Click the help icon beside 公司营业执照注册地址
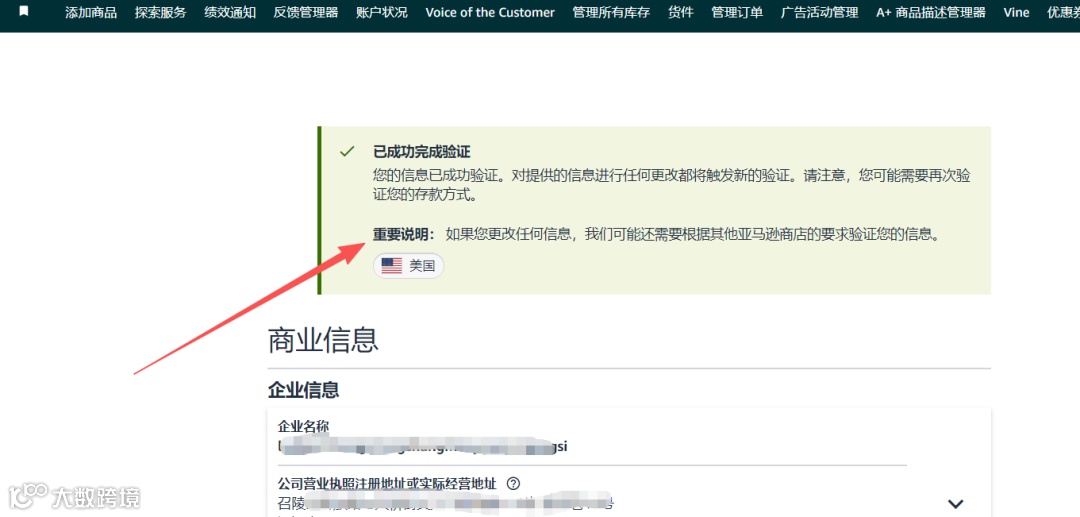Screen dimensions: 1080x517 [x=512, y=483]
